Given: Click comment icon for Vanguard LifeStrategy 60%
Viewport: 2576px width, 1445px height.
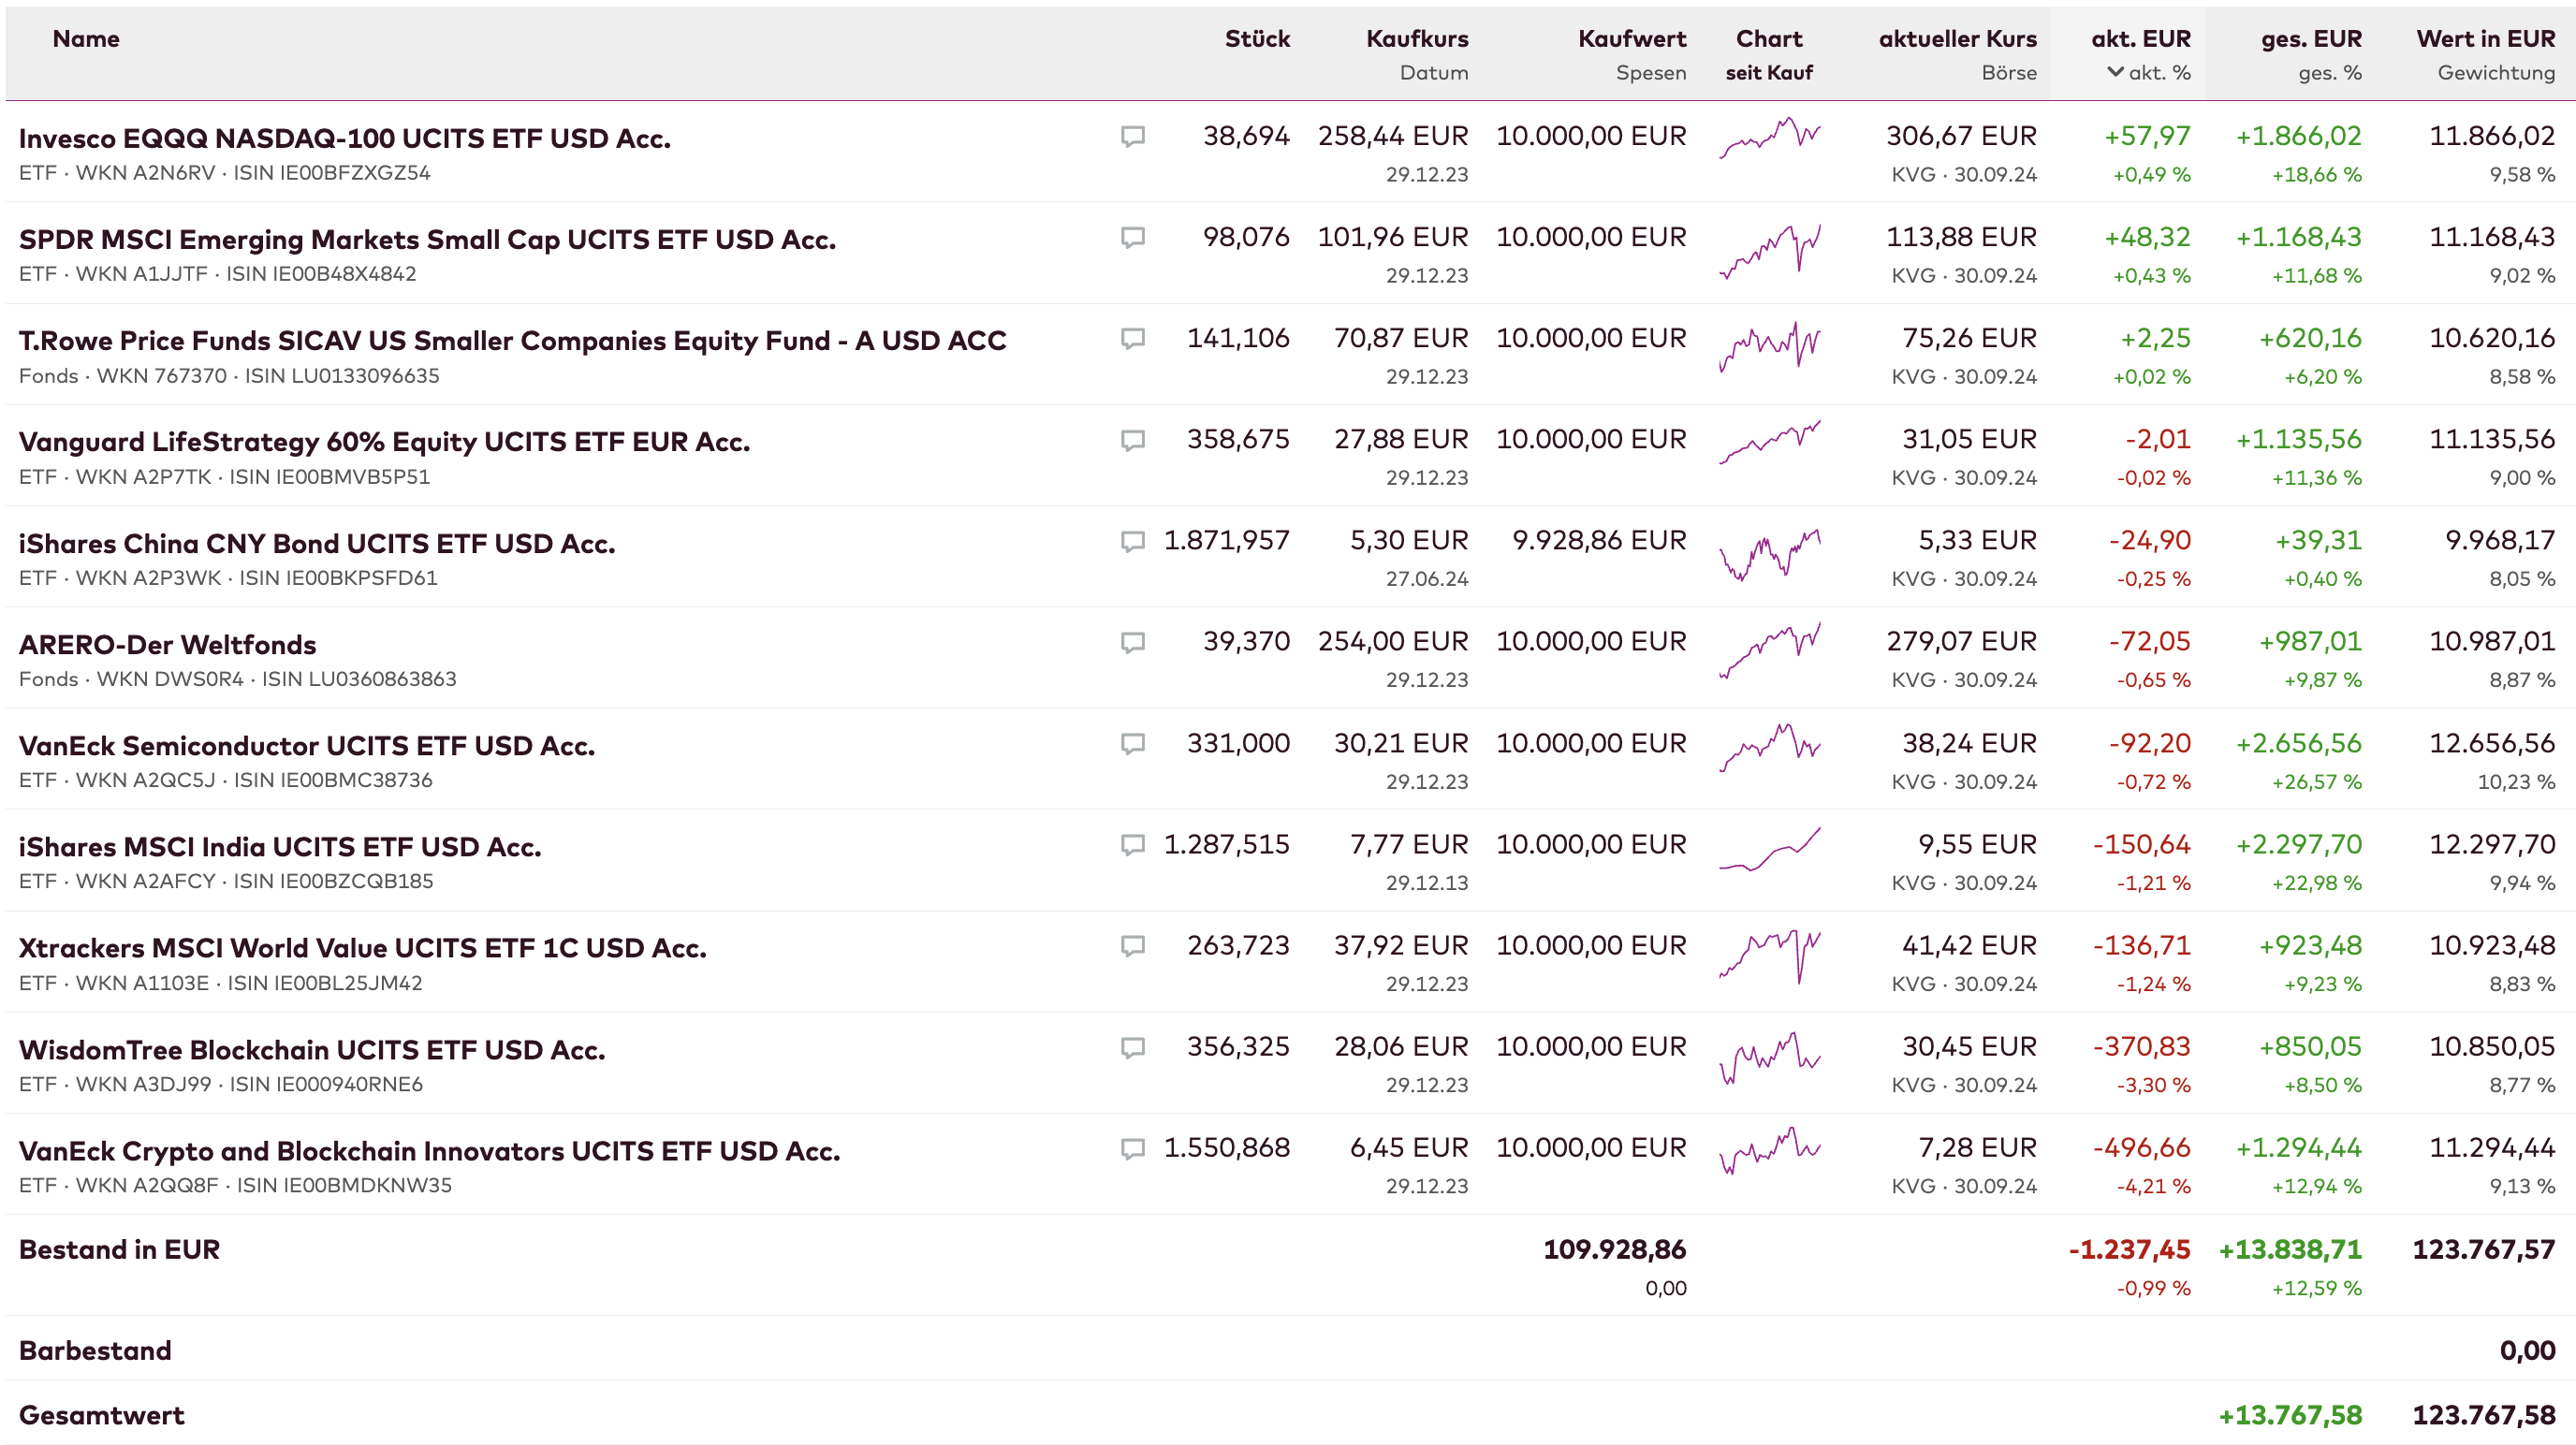Looking at the screenshot, I should [1132, 440].
